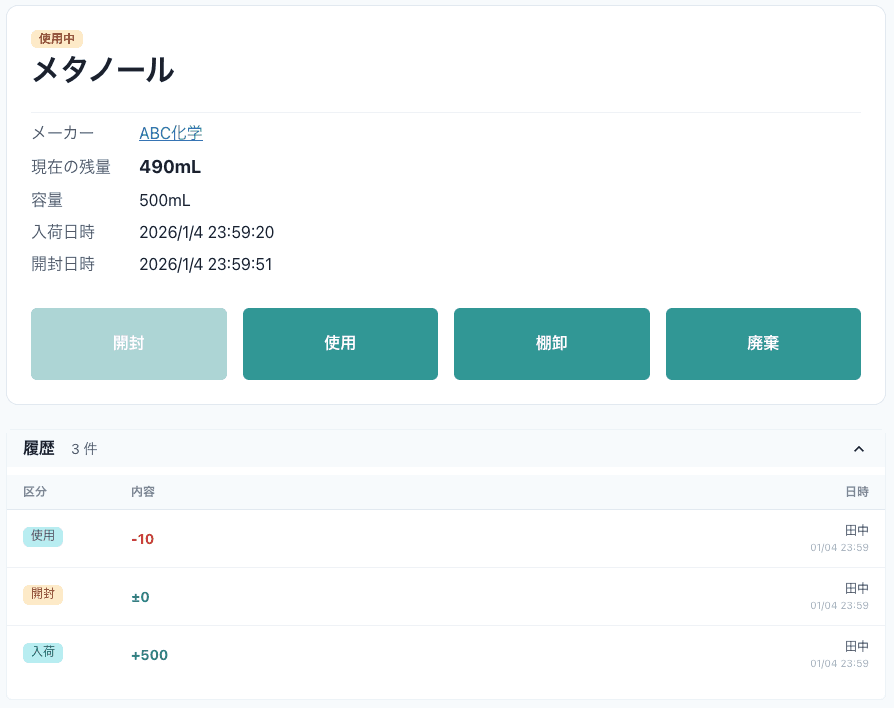
Task: Click the chevron icon next to 履歴
Action: pos(858,449)
